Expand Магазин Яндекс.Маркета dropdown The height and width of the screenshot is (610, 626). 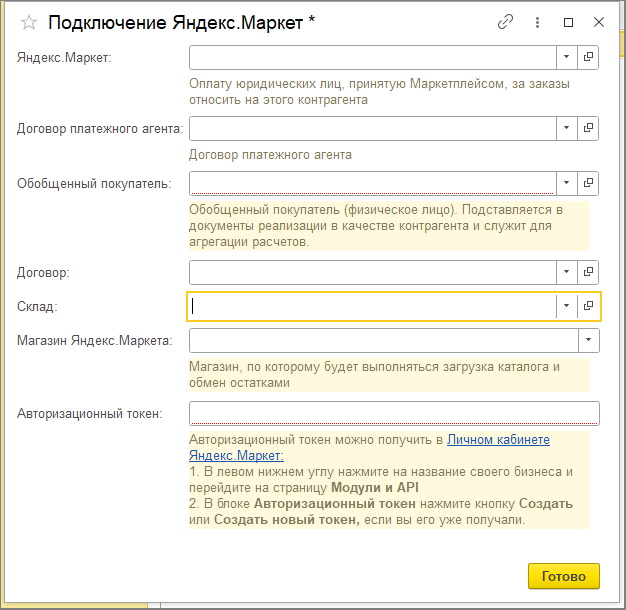point(588,340)
